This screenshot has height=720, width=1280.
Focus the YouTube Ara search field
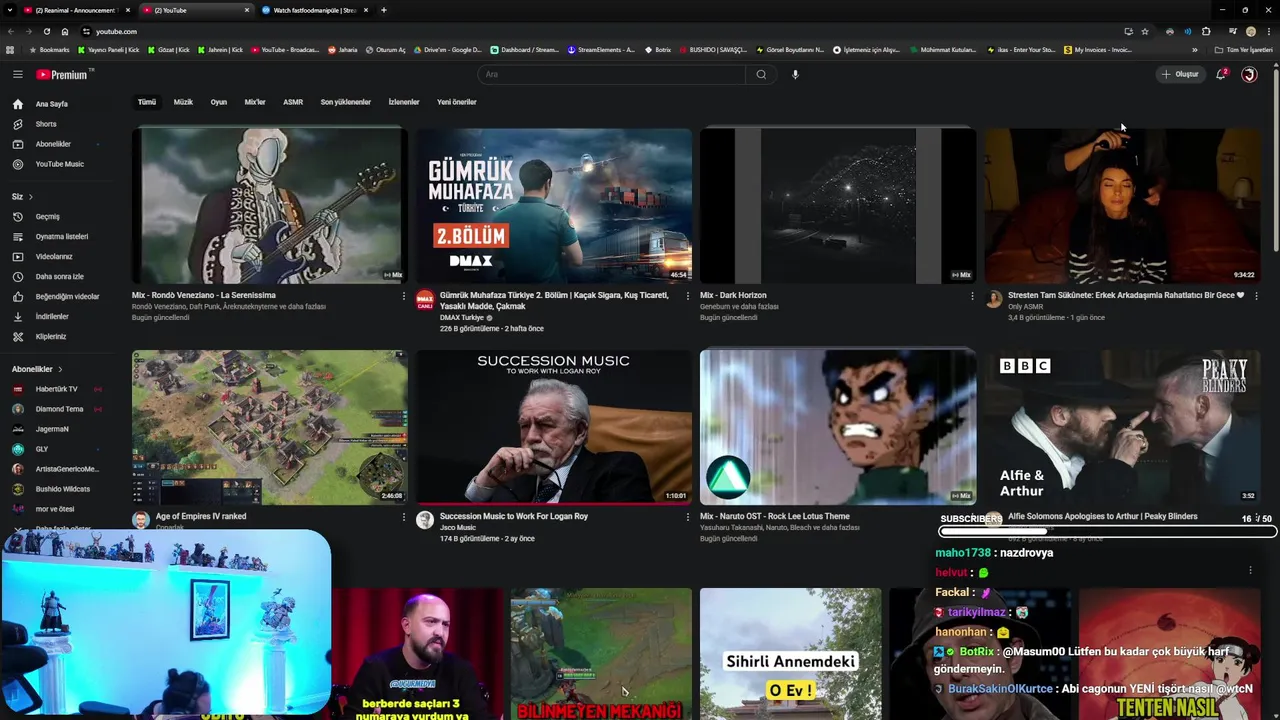[x=612, y=74]
